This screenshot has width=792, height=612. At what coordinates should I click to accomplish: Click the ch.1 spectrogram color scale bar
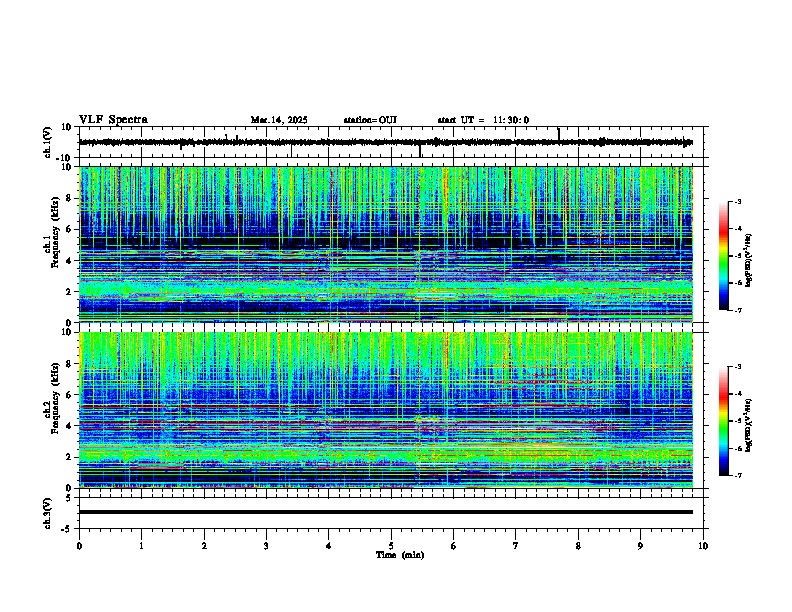click(x=724, y=256)
